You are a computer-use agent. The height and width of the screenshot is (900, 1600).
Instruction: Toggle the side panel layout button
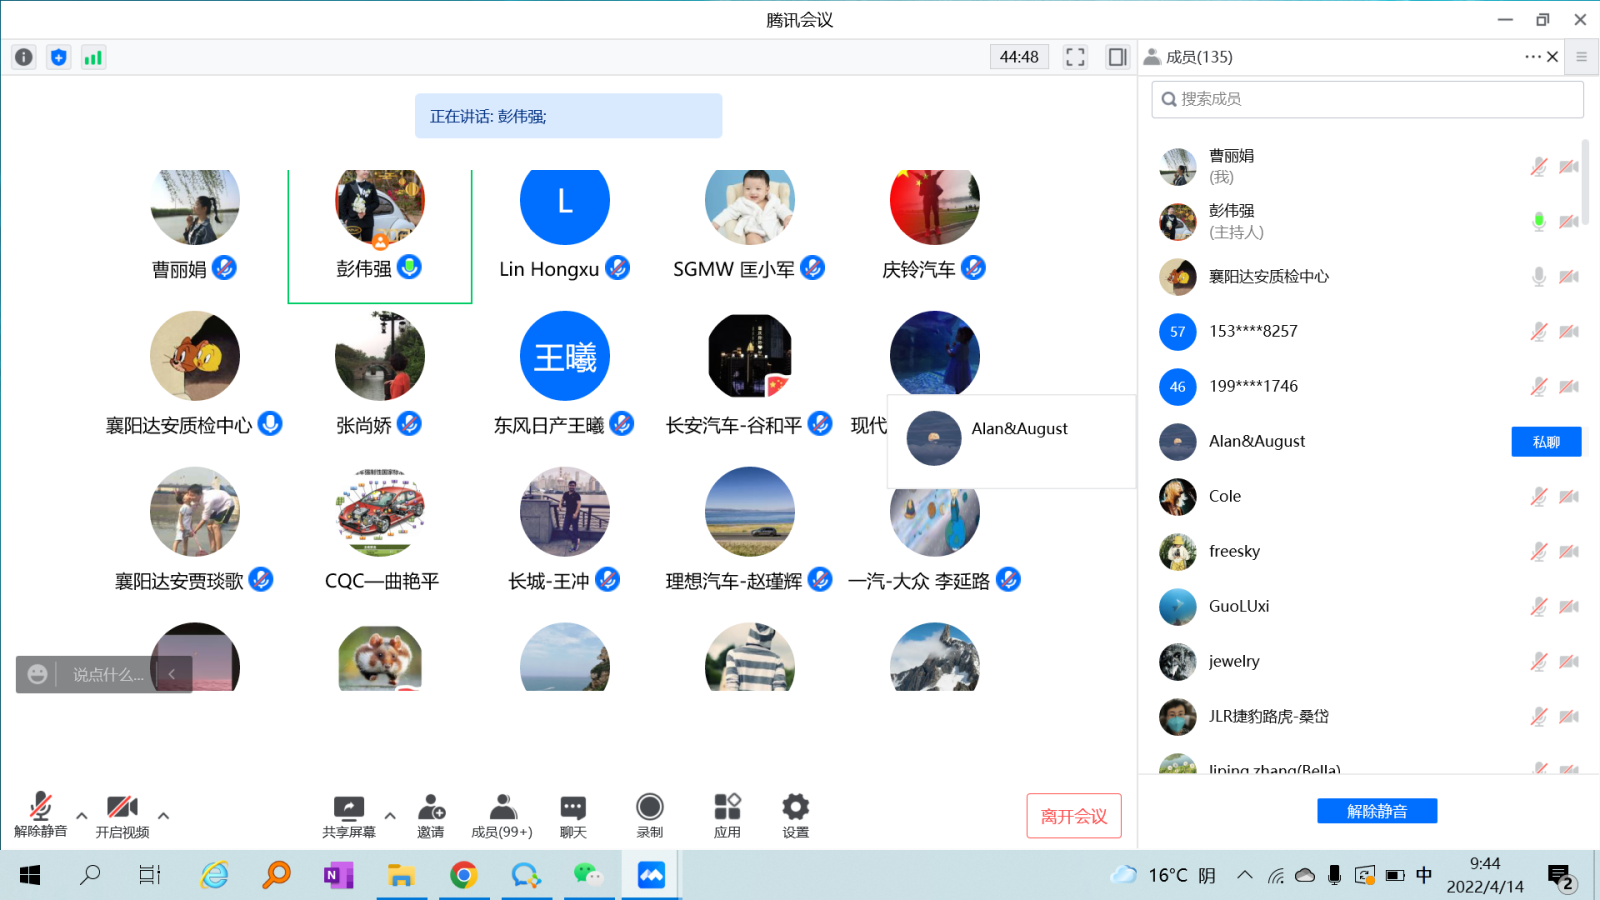coord(1117,57)
